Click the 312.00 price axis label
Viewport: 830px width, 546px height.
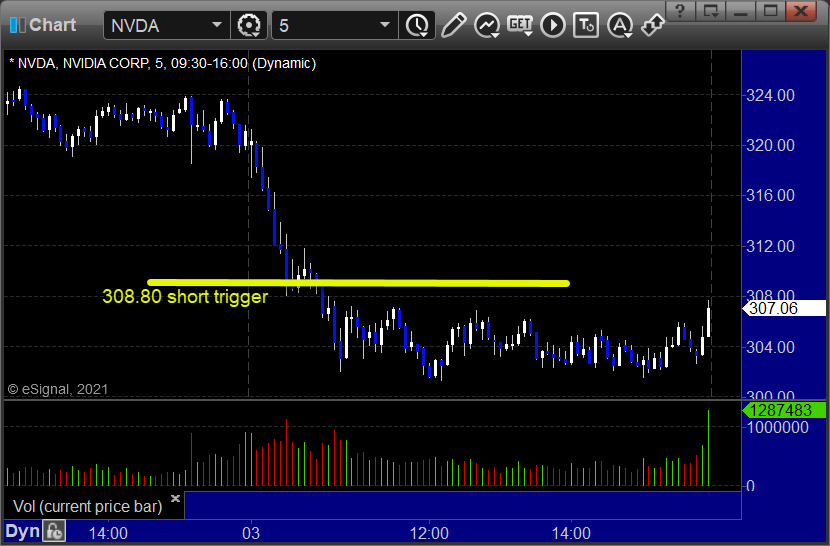tap(770, 246)
